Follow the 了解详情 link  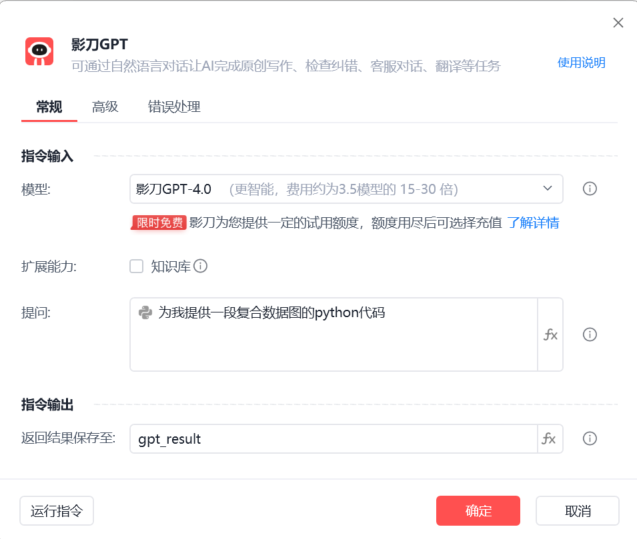[x=533, y=223]
